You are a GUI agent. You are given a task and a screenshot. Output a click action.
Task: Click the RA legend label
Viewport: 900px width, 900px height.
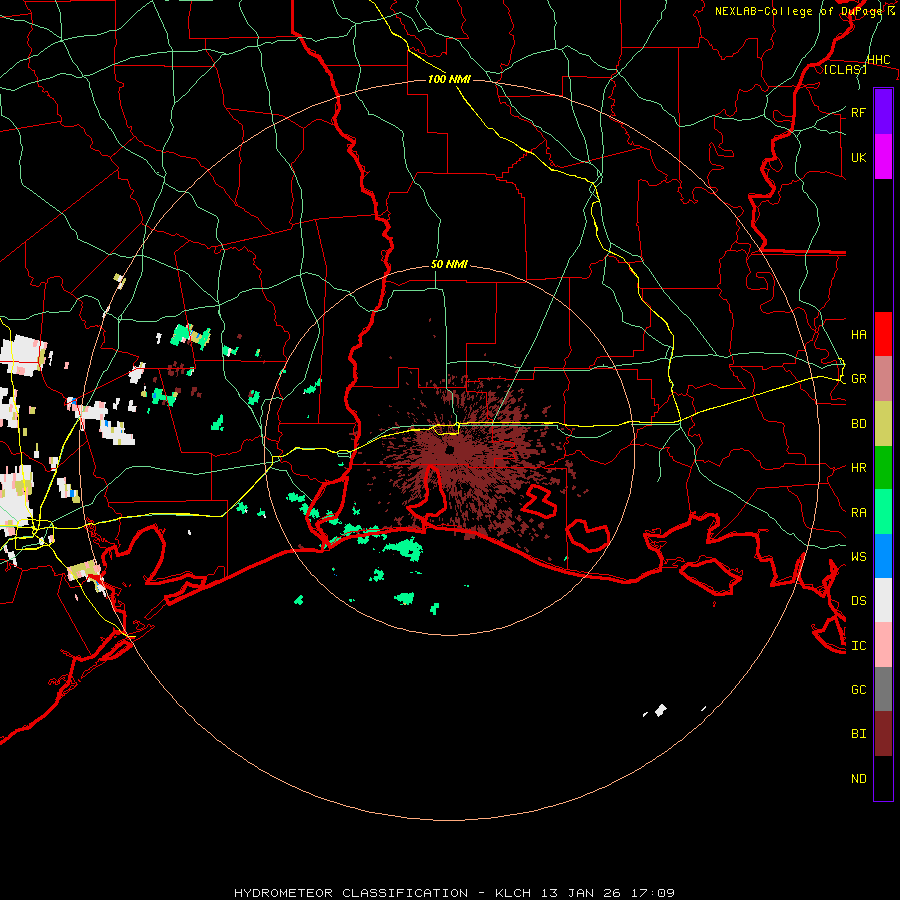click(x=858, y=513)
